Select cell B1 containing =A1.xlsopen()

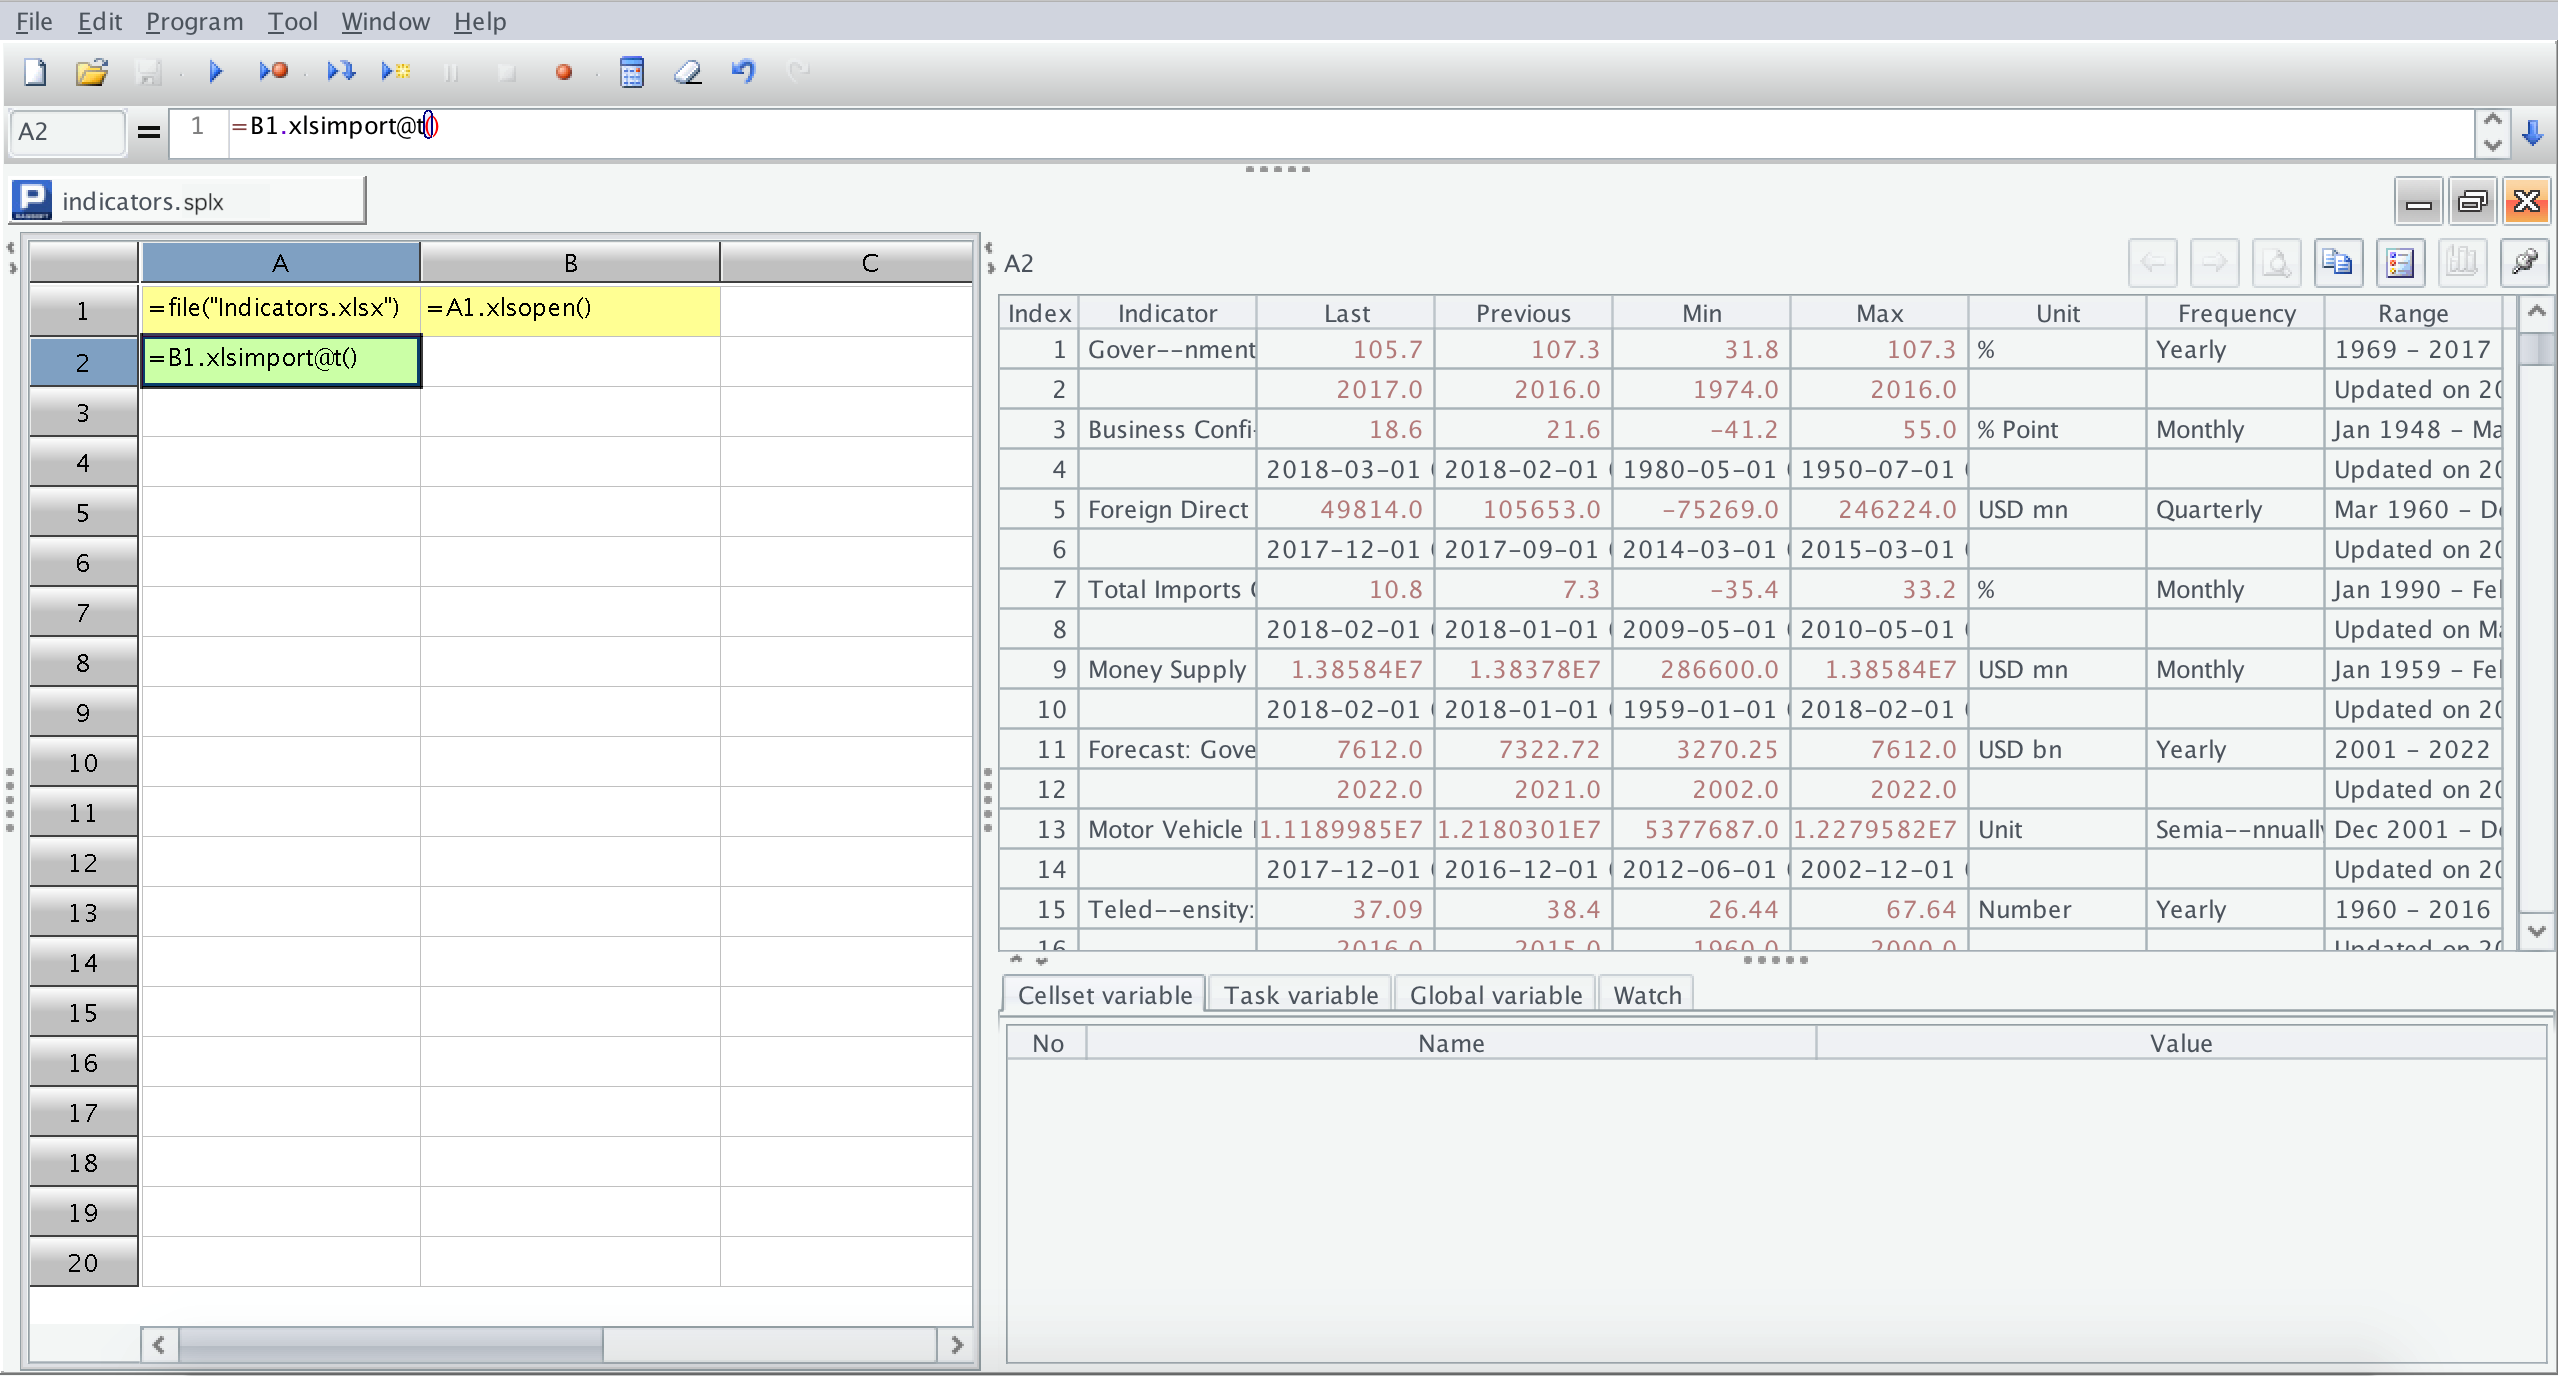[x=570, y=310]
